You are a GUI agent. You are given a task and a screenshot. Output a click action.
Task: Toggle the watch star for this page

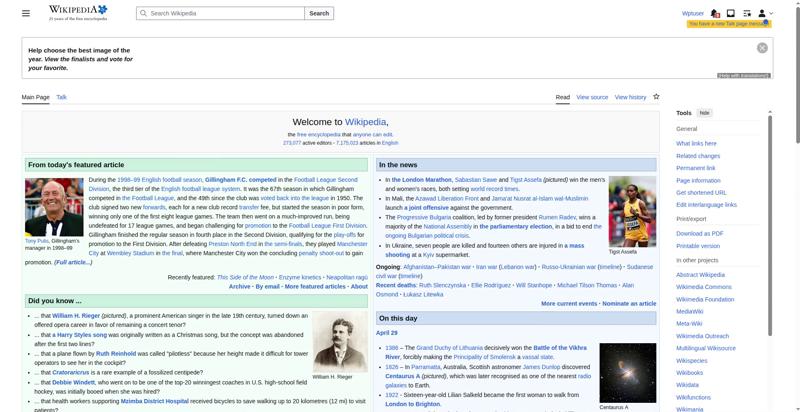pos(656,97)
